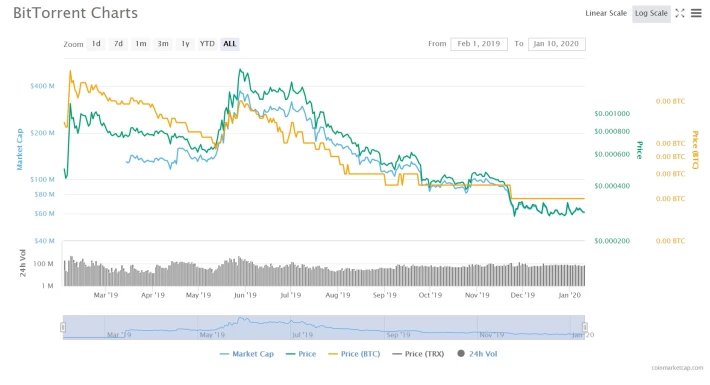Click the Mar '19 date axis label
The image size is (710, 385).
coord(106,295)
